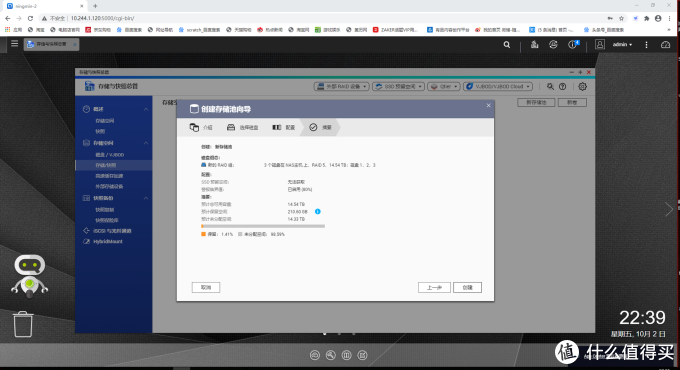680x370 pixels.
Task: Open 外部存储设备 in the sidebar
Action: pyautogui.click(x=109, y=187)
